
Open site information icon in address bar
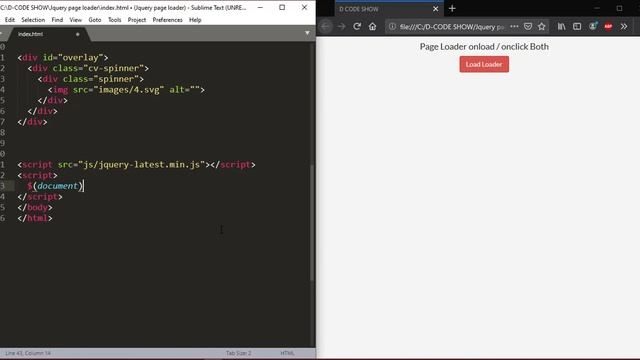point(392,27)
